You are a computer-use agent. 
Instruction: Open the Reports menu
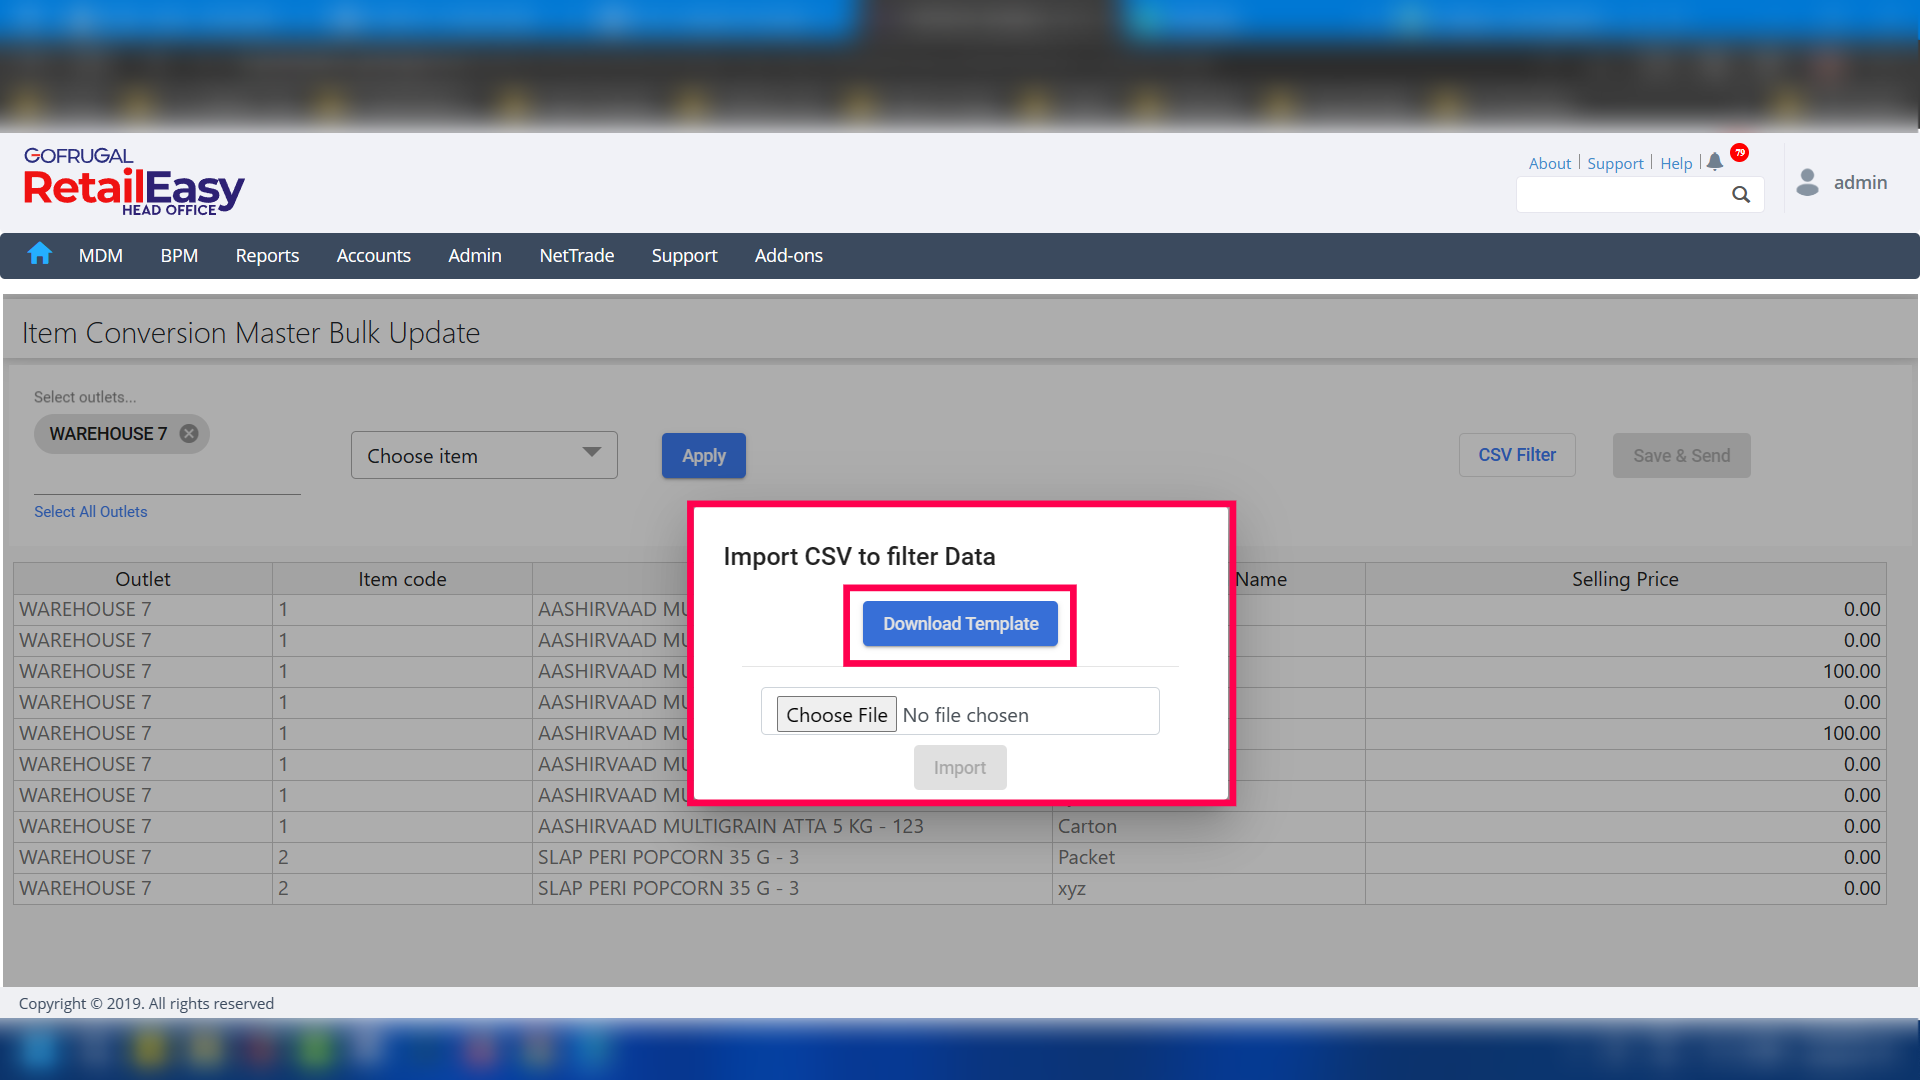point(267,256)
